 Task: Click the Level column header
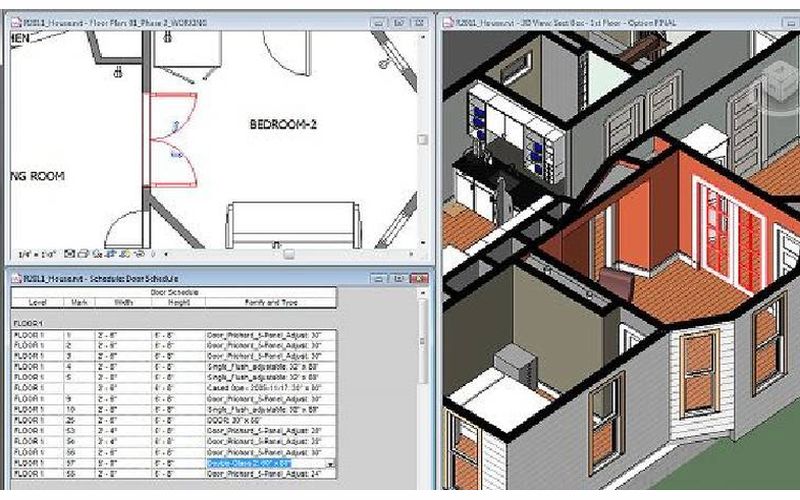(x=37, y=303)
